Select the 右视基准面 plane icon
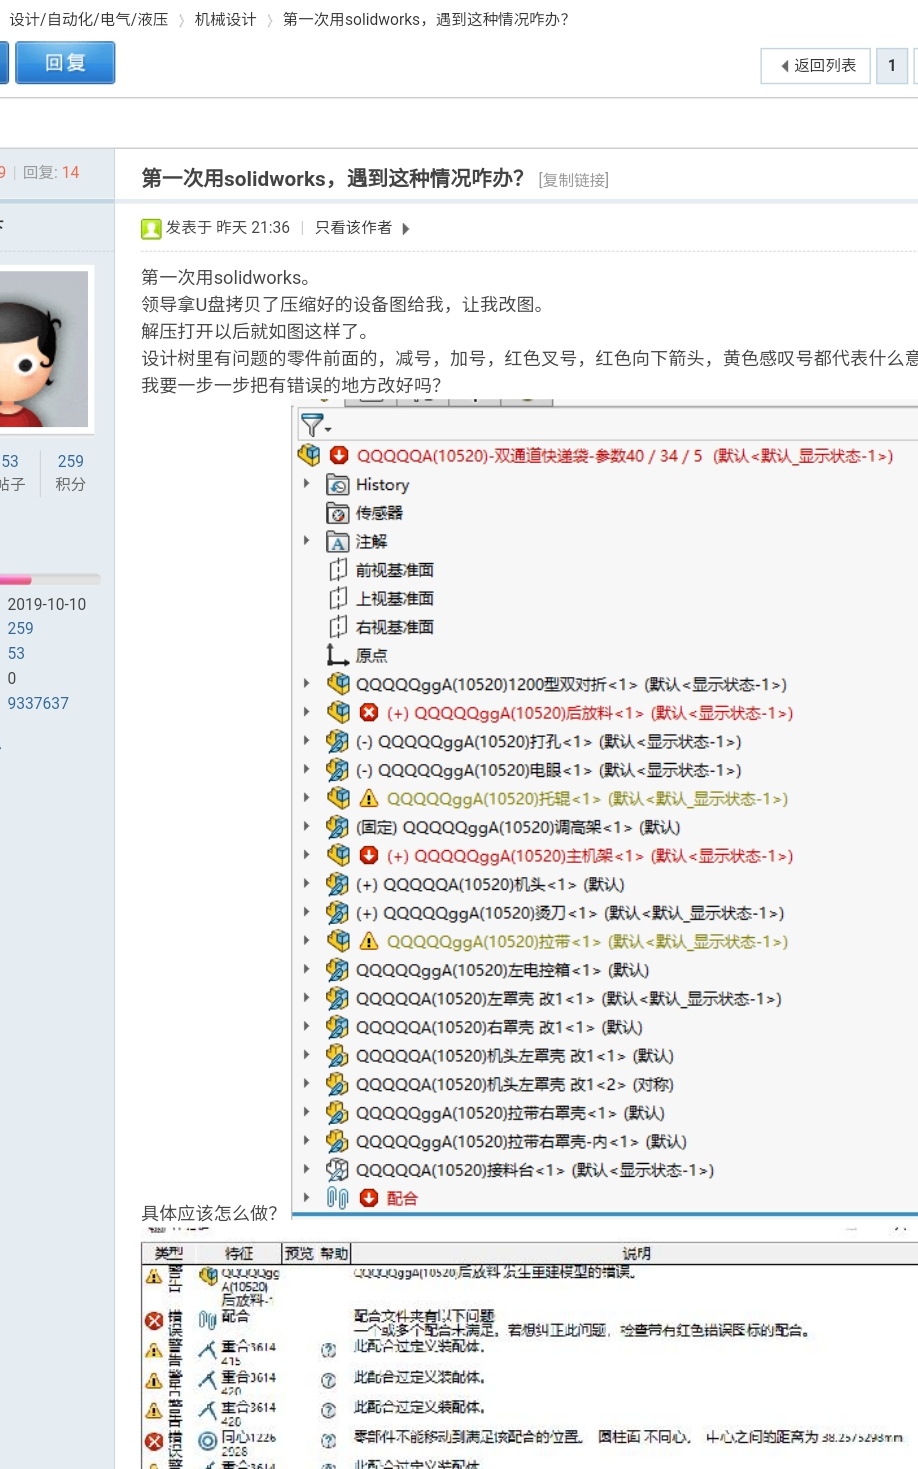This screenshot has width=918, height=1469. pos(338,627)
